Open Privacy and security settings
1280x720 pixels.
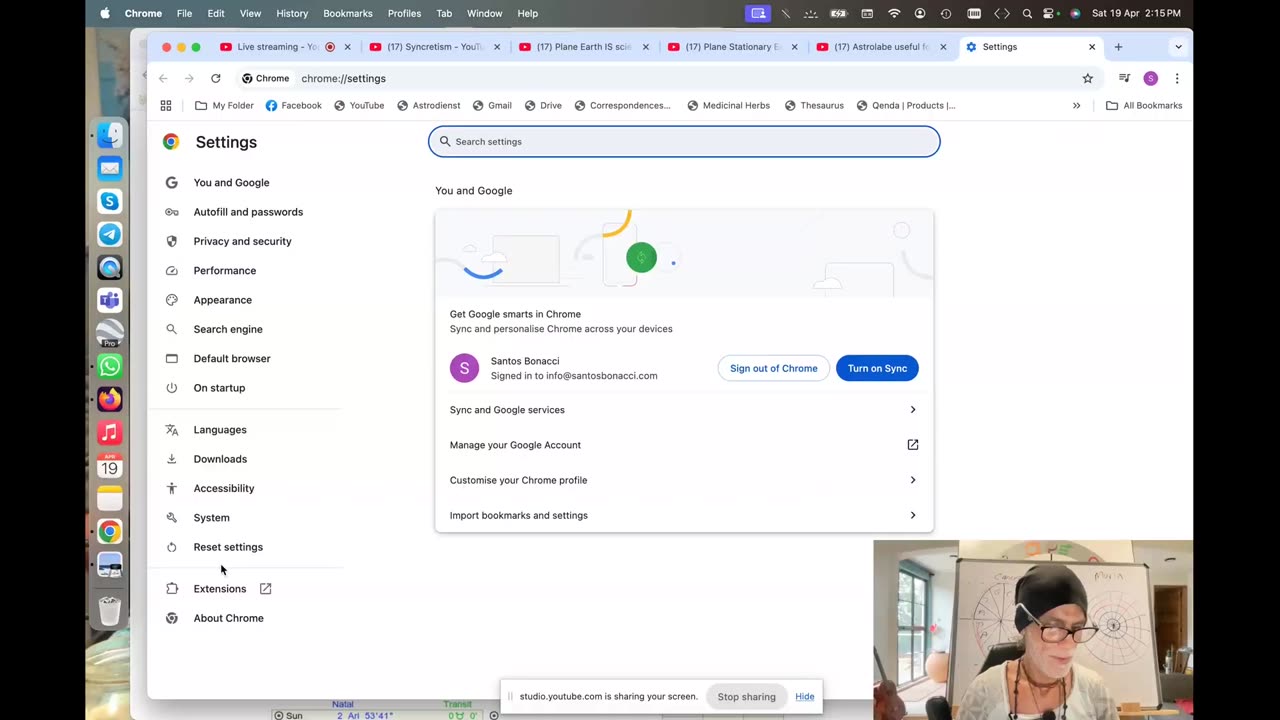coord(242,241)
